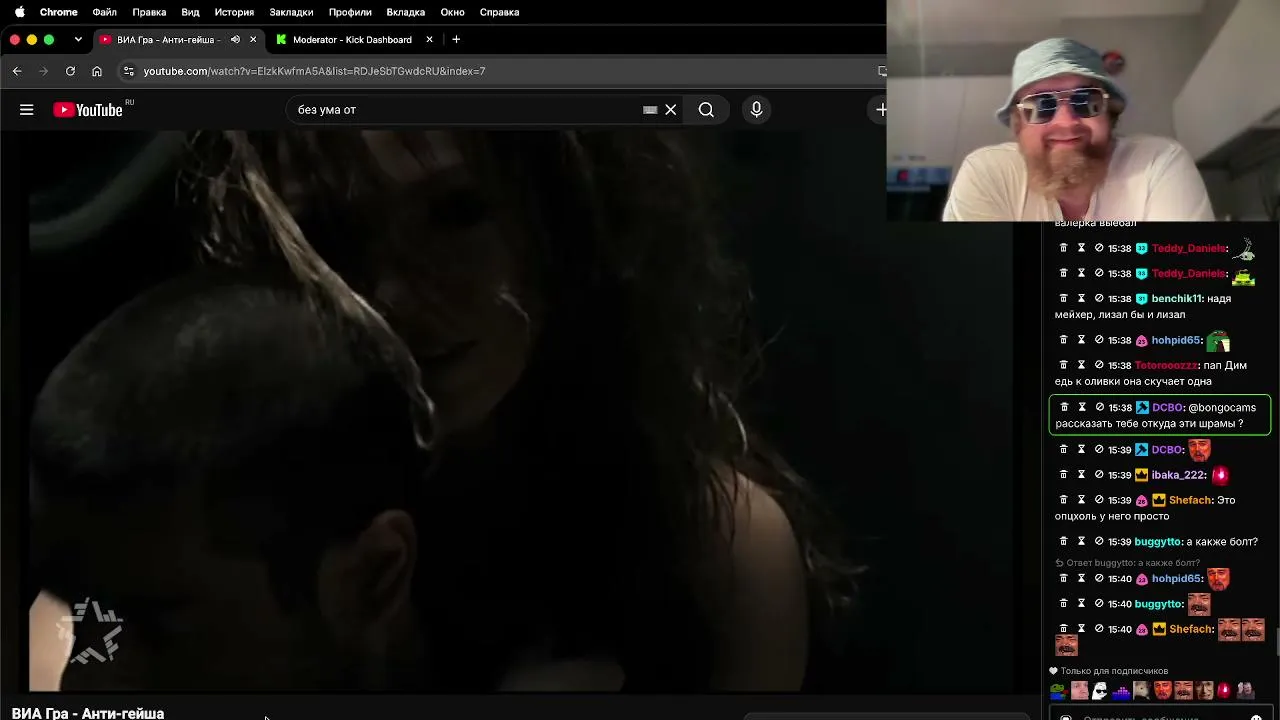The width and height of the screenshot is (1280, 720).
Task: Delete hohpid65's 15:40 chat message
Action: pyautogui.click(x=1064, y=579)
